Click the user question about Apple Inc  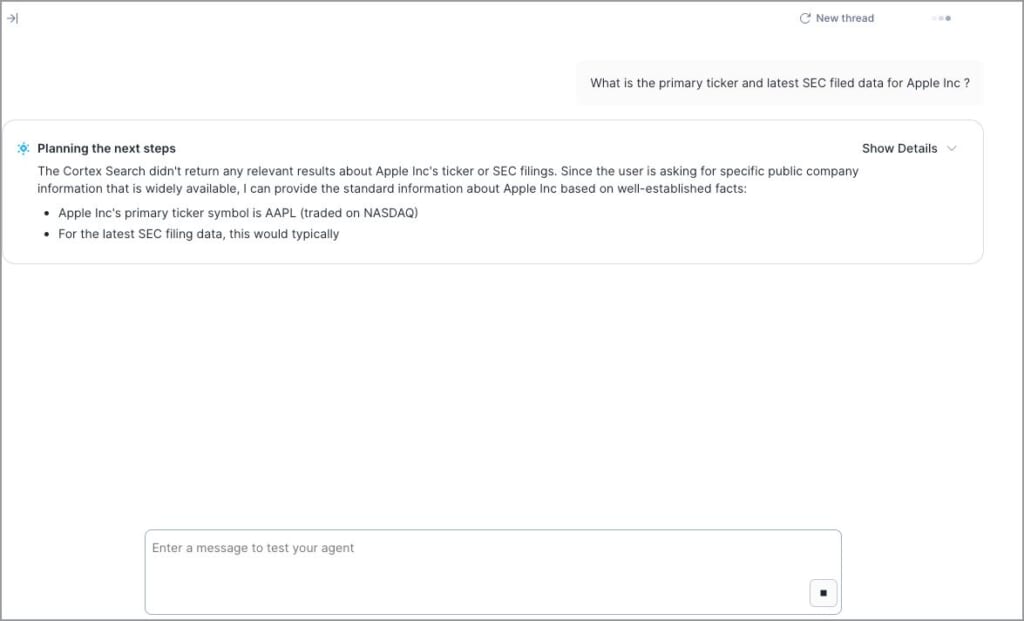click(x=779, y=83)
